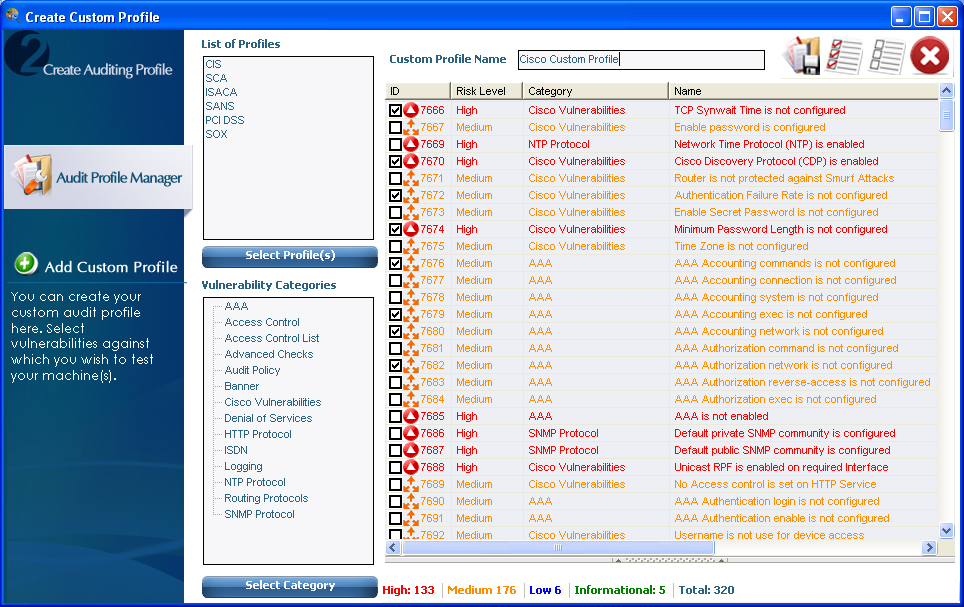This screenshot has height=607, width=964.
Task: Click the medium risk icon for ID 7667
Action: click(x=411, y=127)
